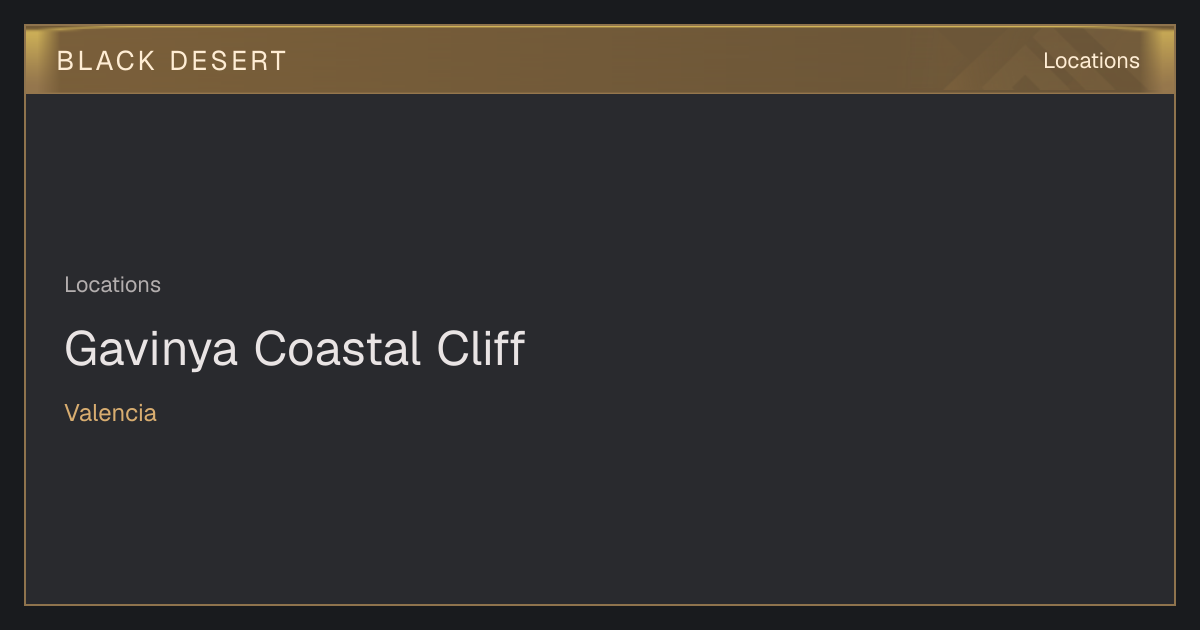The width and height of the screenshot is (1200, 630).
Task: Click the word Gavinya in the page title
Action: pyautogui.click(x=151, y=350)
